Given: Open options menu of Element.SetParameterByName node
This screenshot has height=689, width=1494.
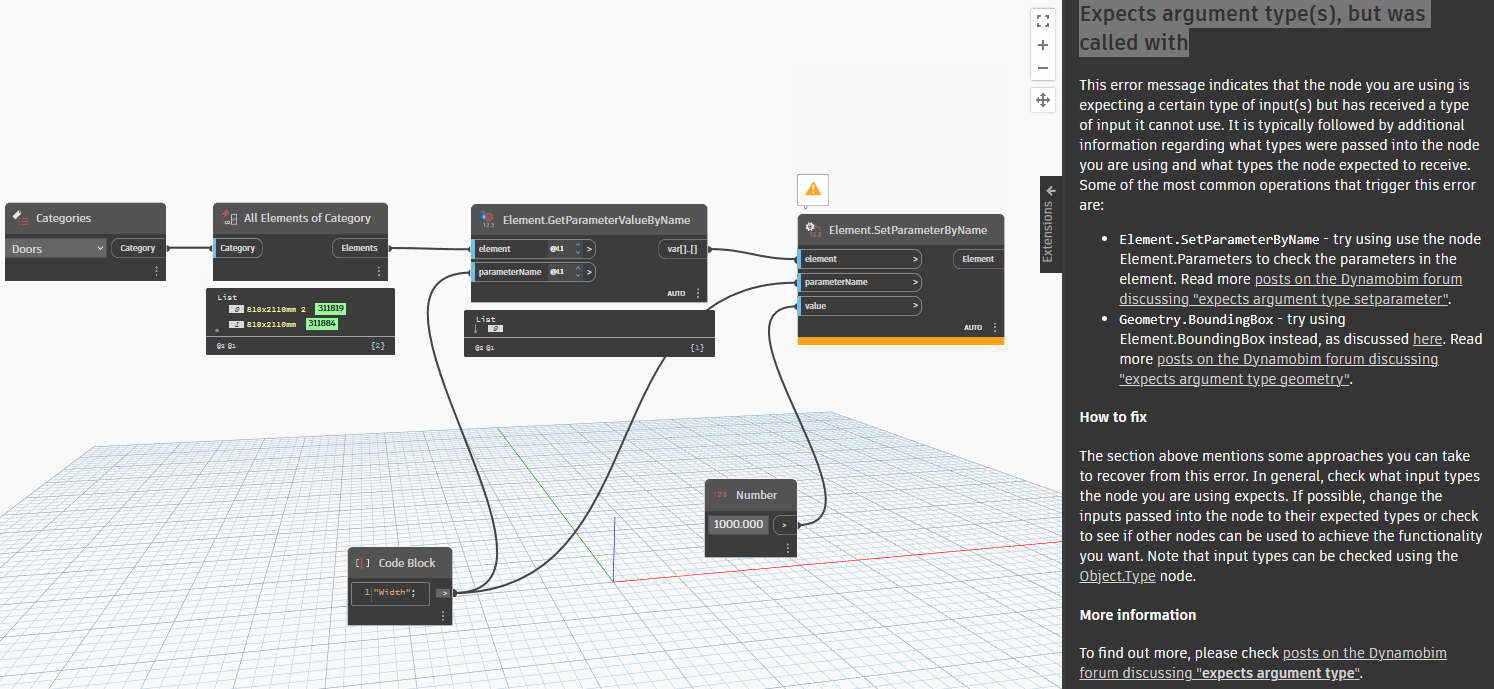Looking at the screenshot, I should pyautogui.click(x=995, y=327).
